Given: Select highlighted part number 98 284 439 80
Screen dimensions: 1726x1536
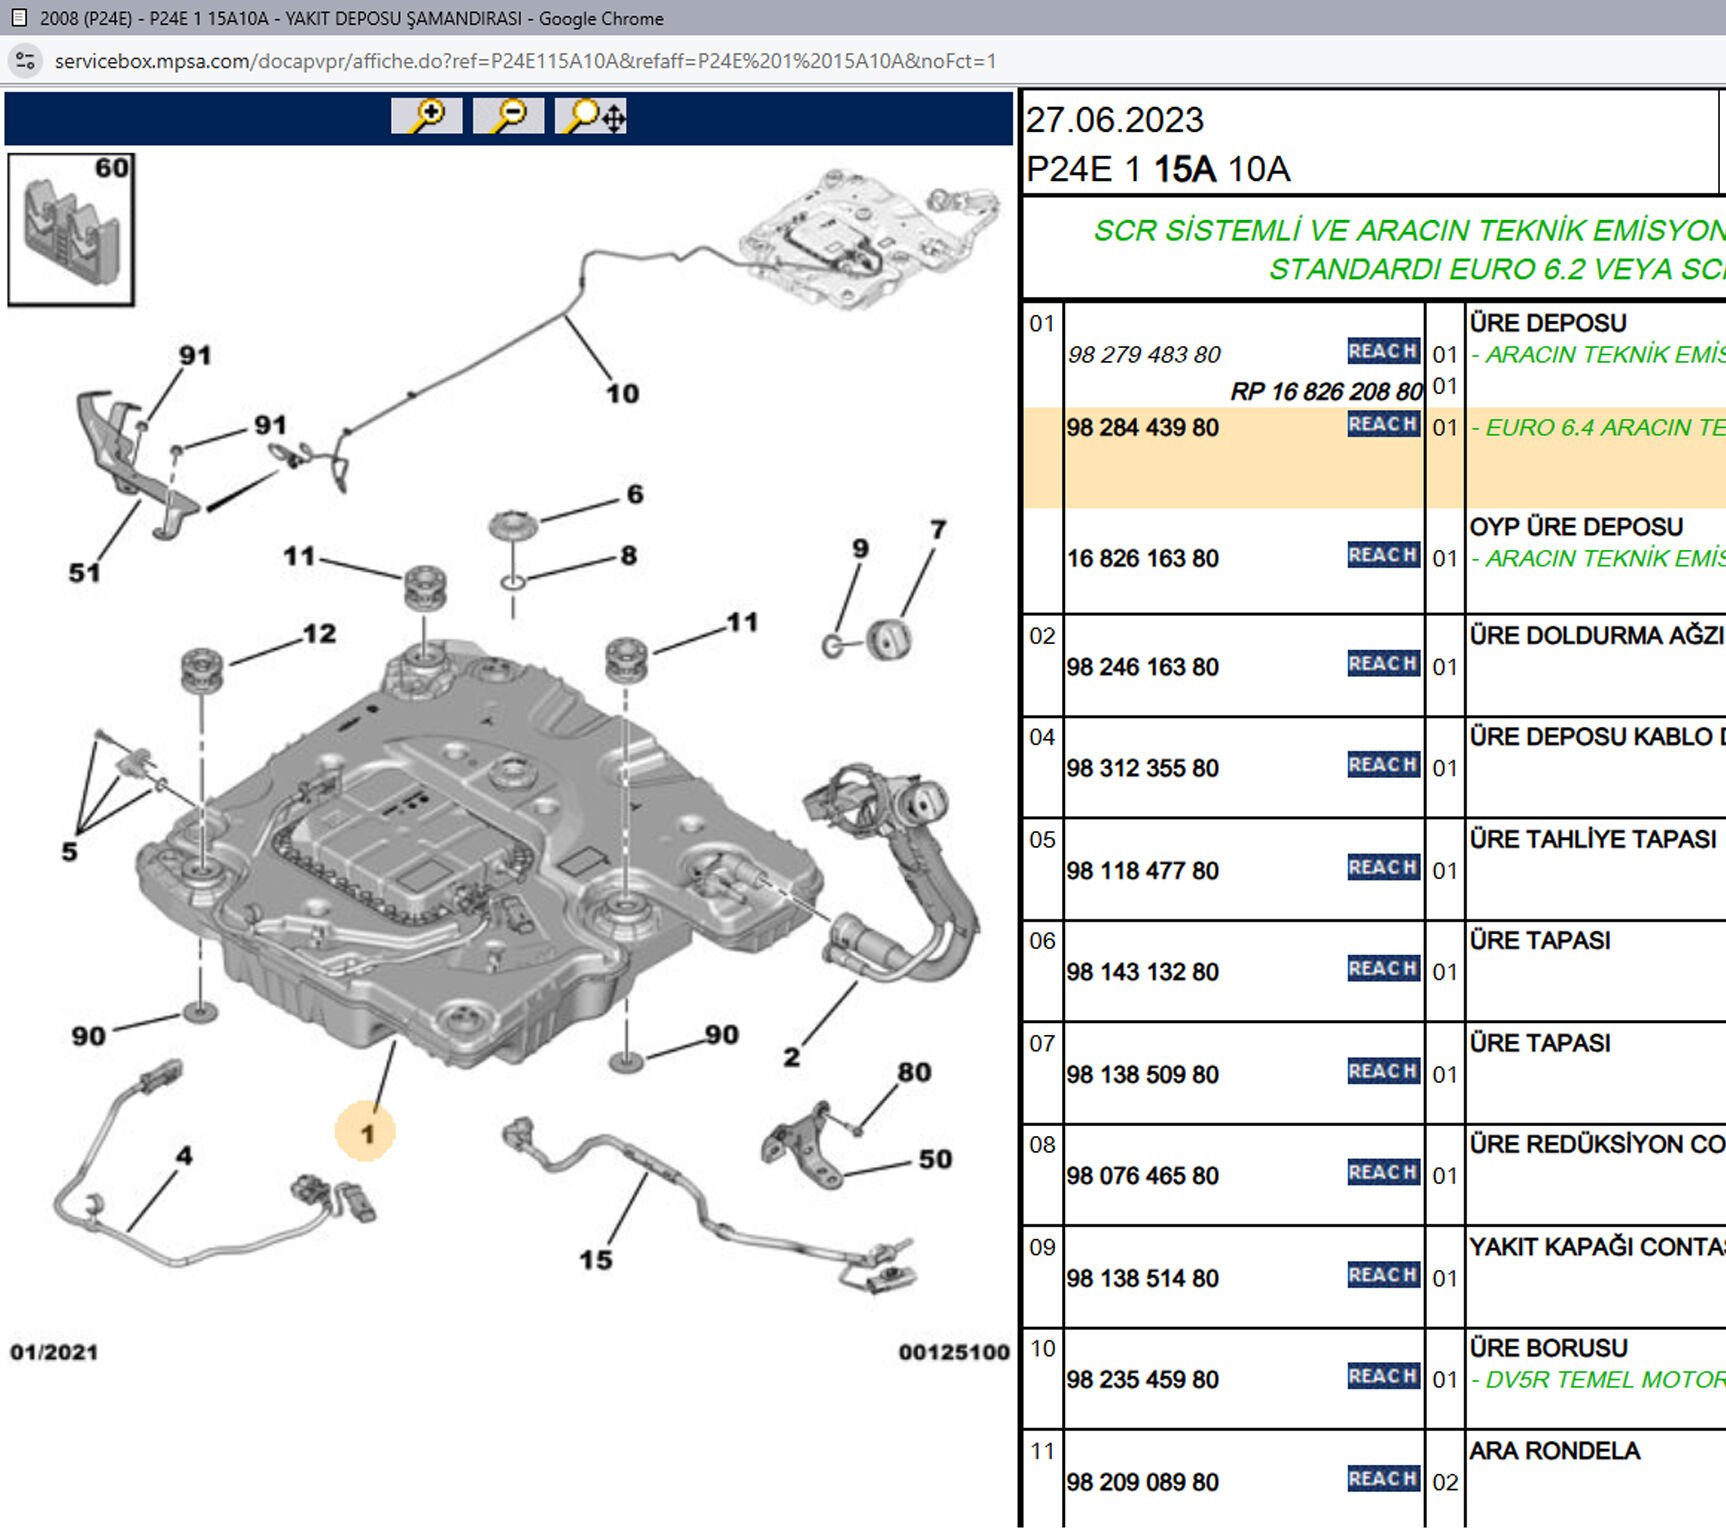Looking at the screenshot, I should coord(1142,428).
